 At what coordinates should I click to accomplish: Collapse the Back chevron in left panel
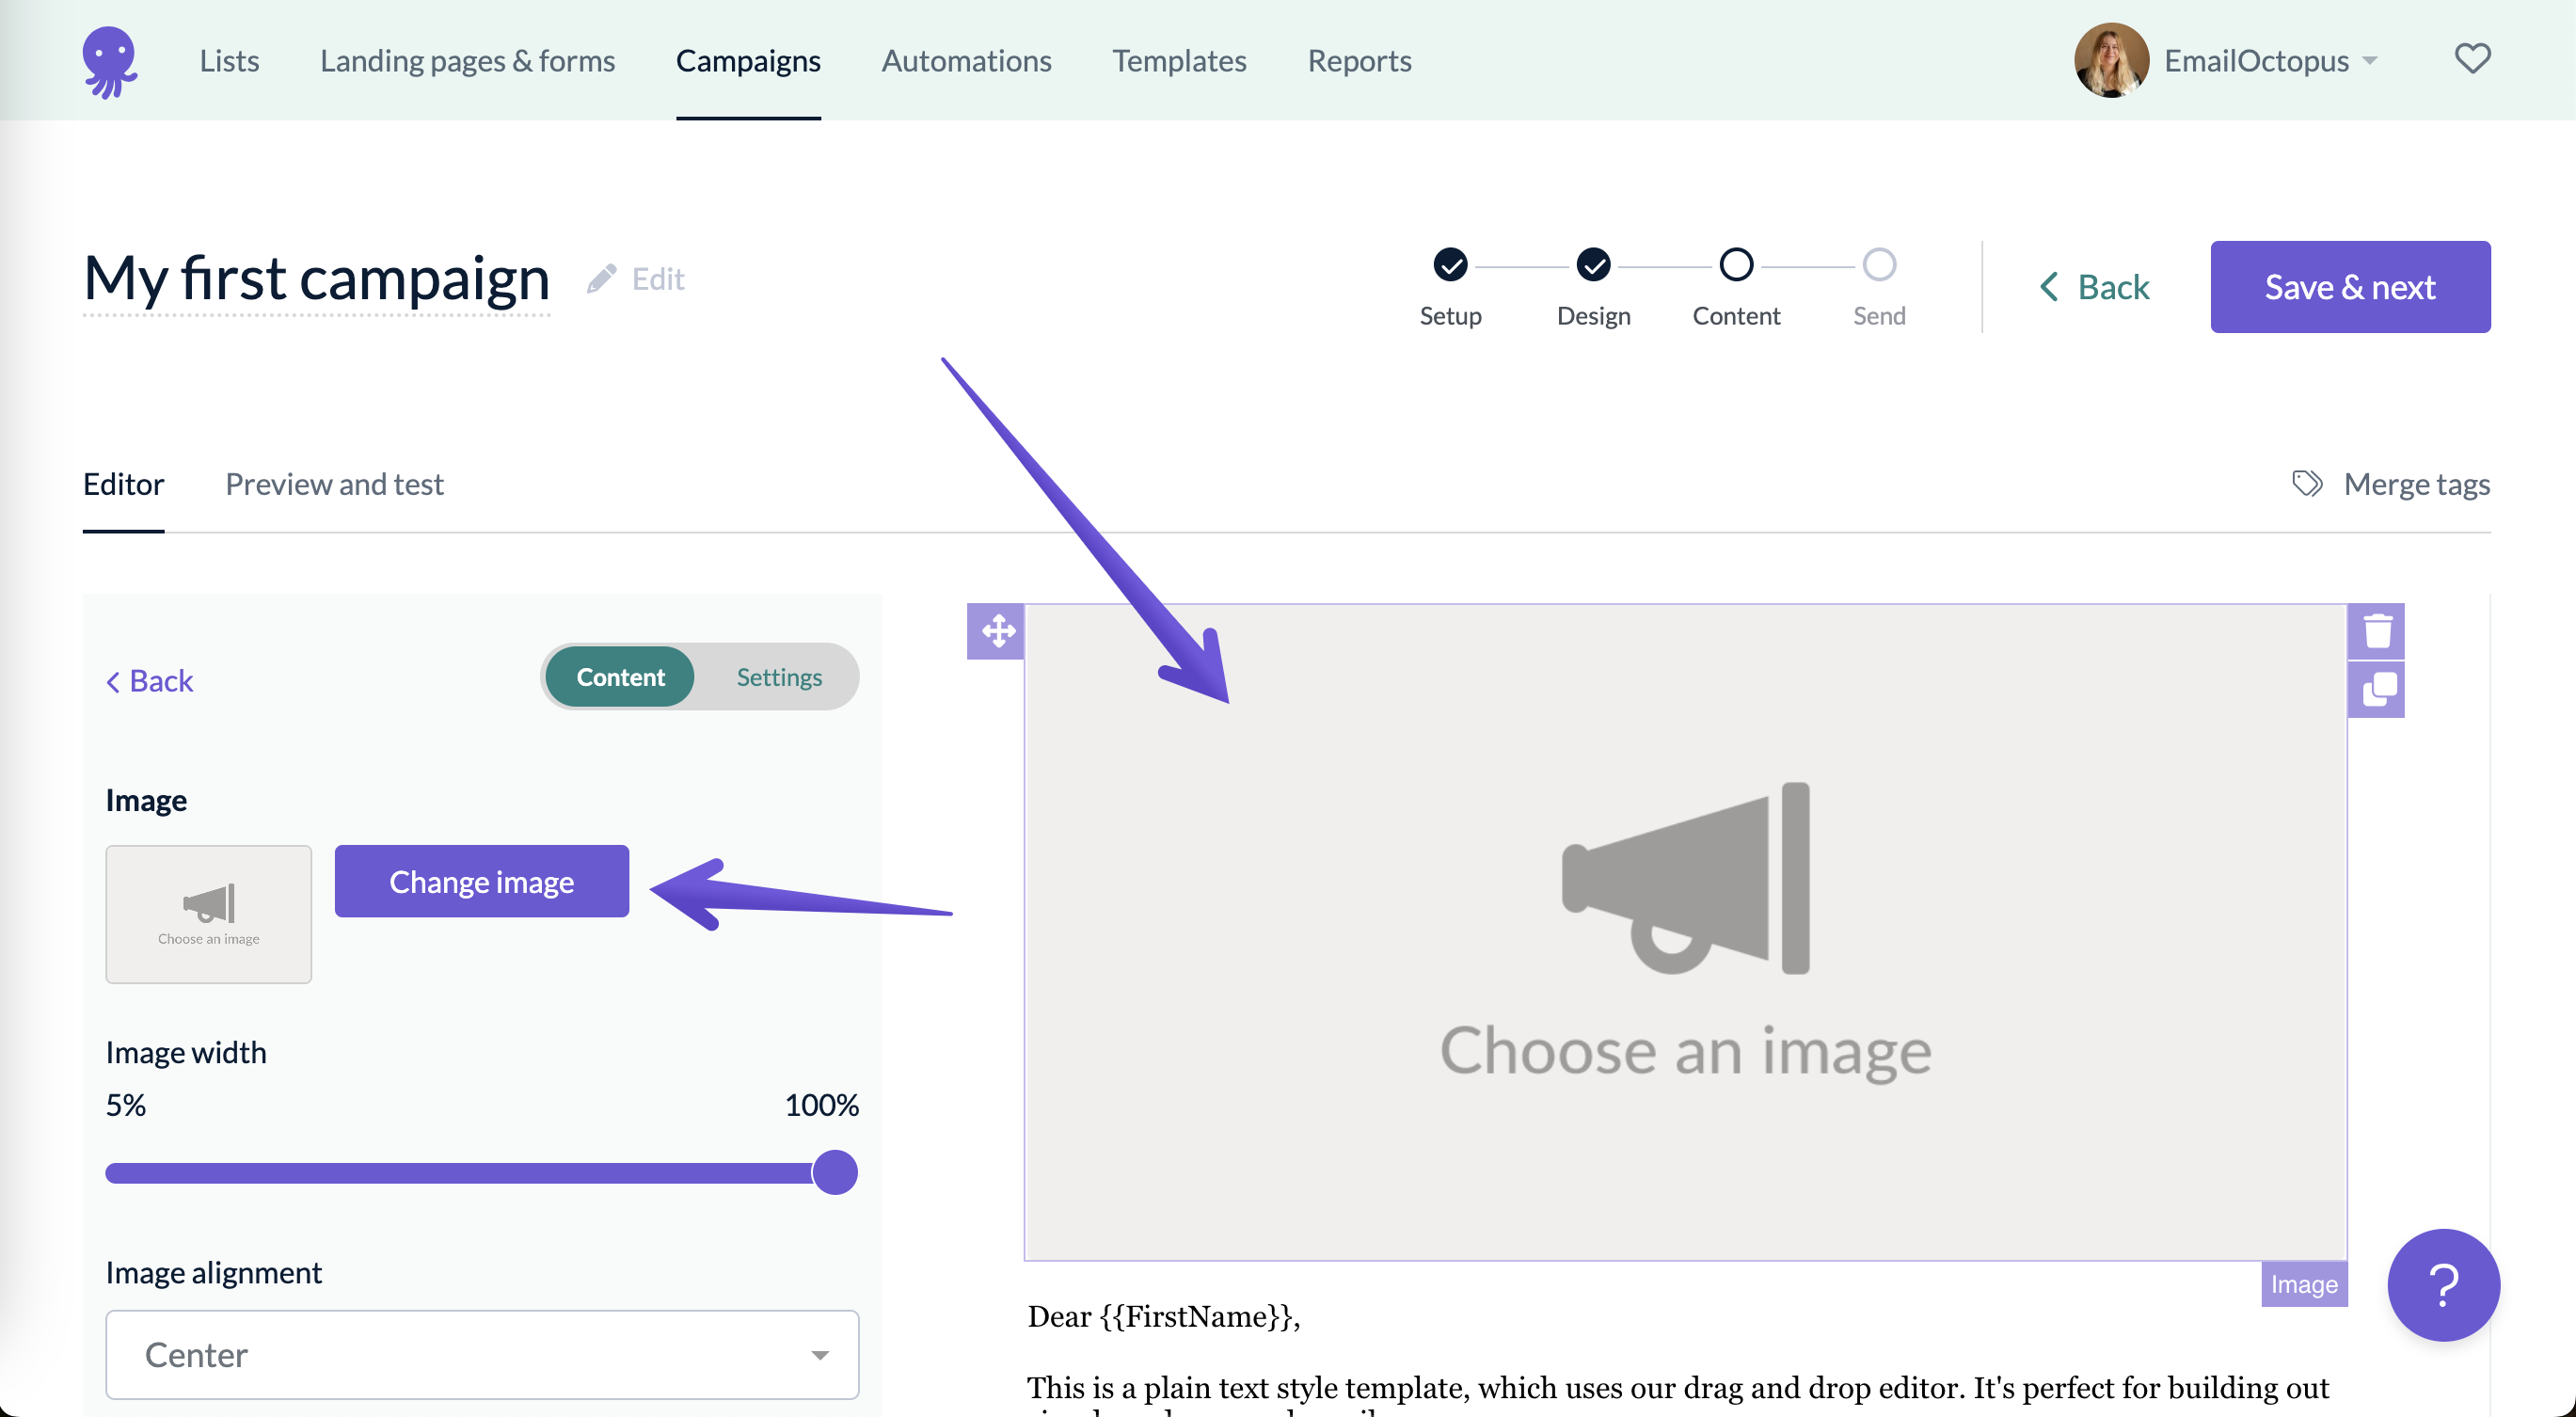click(x=149, y=681)
